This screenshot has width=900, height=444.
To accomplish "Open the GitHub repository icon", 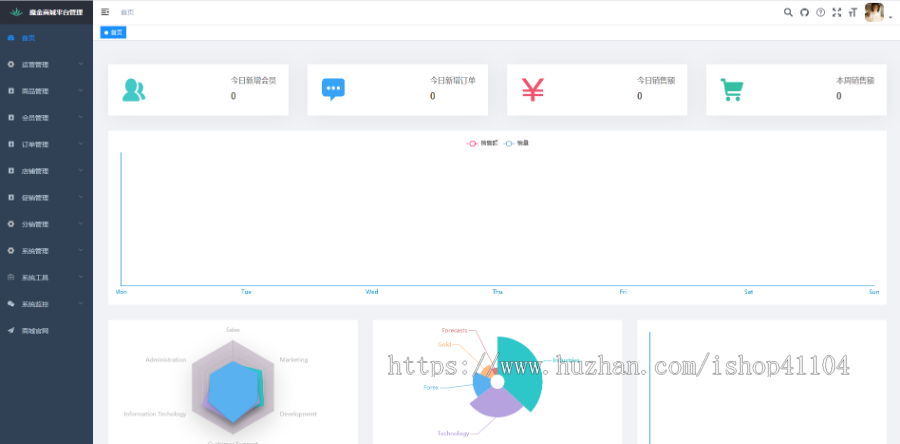I will point(804,12).
